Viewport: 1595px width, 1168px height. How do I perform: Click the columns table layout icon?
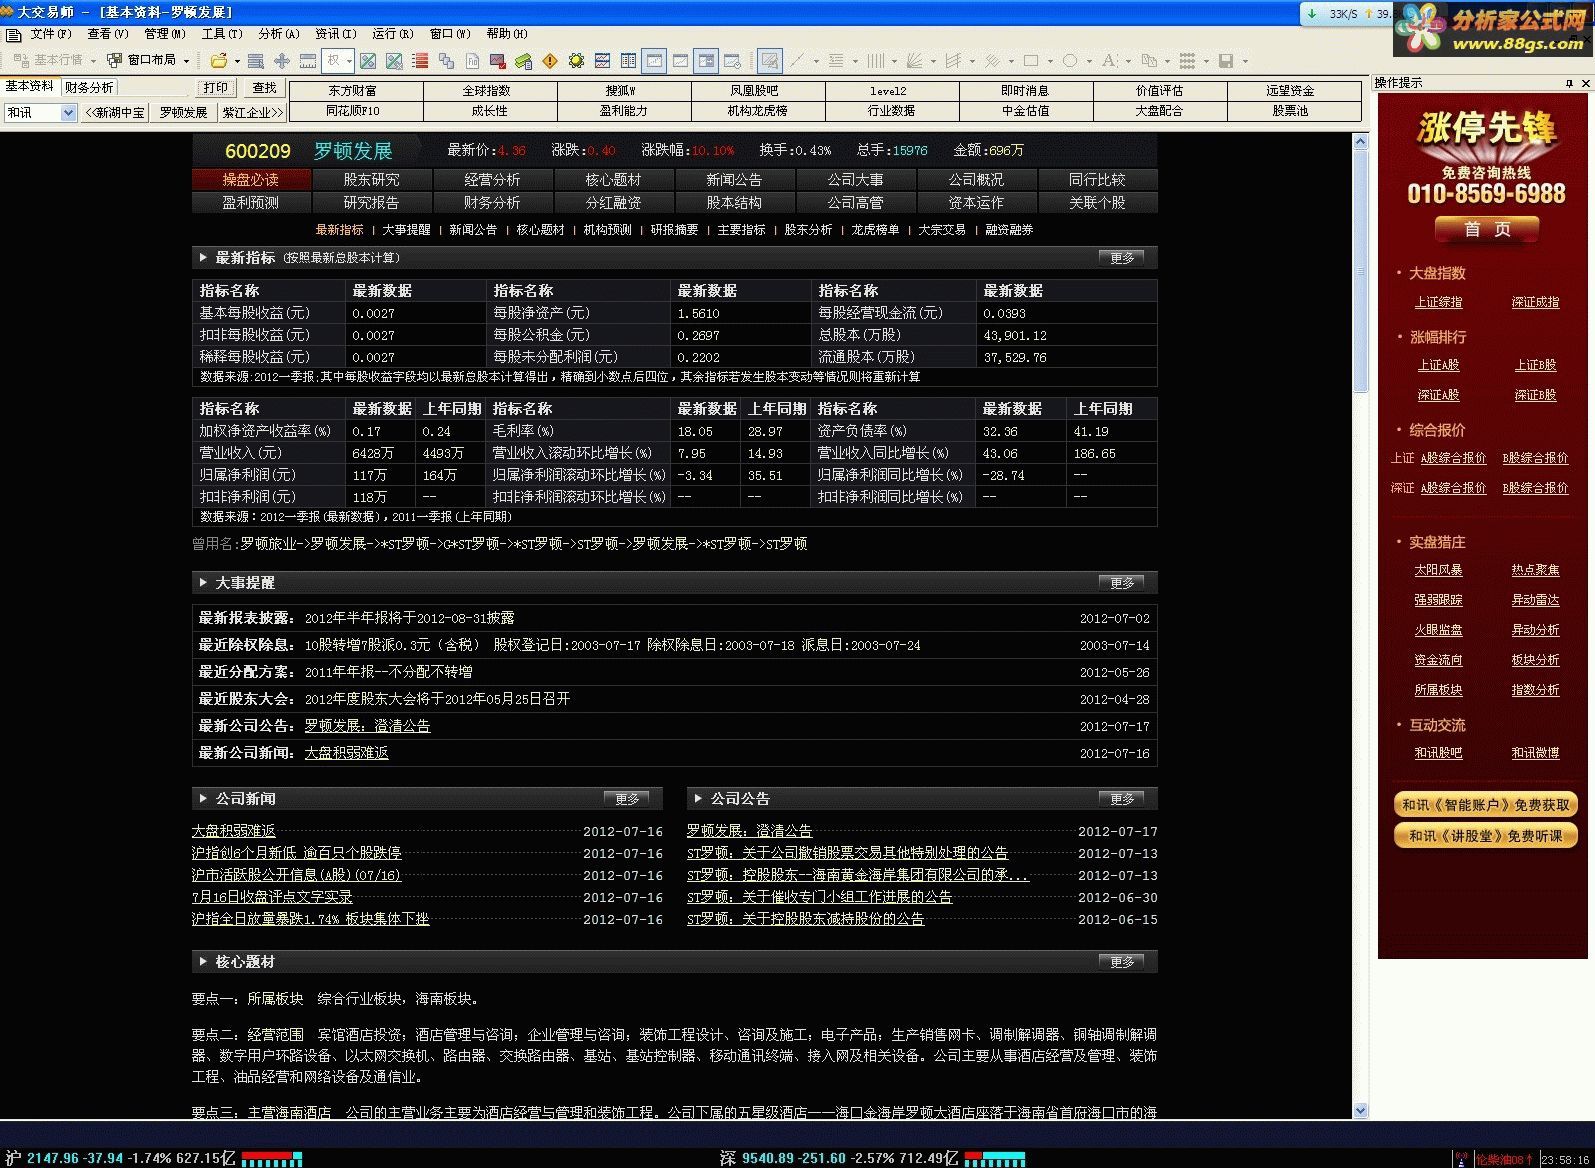coord(627,61)
